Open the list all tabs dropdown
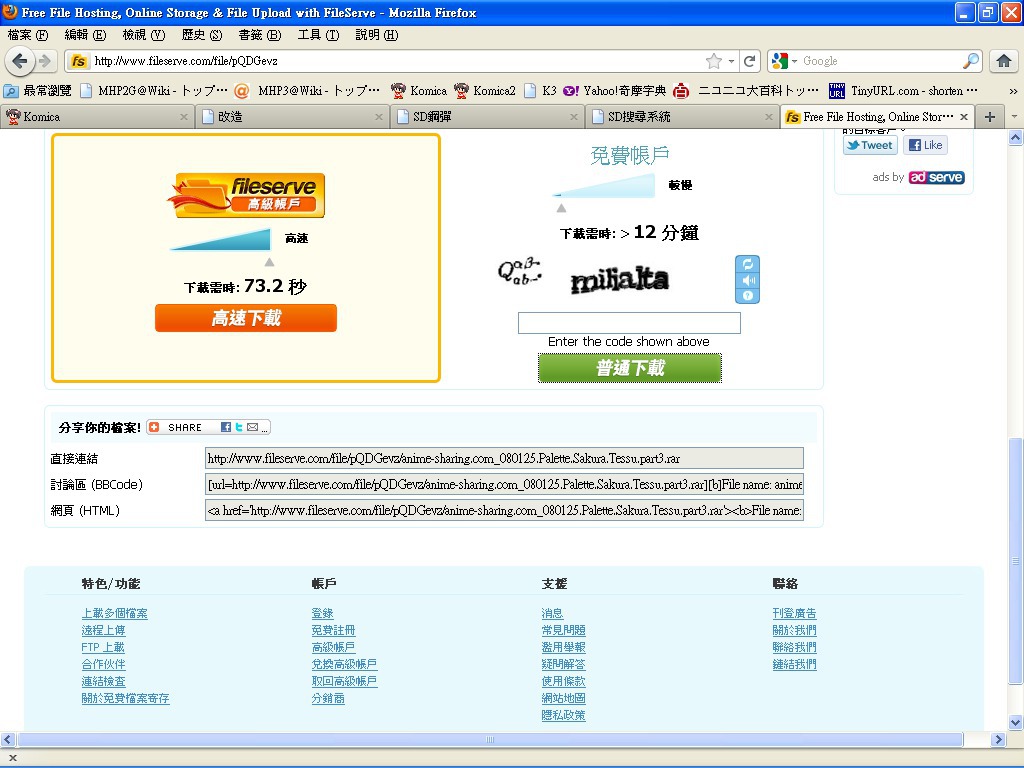 [x=1014, y=117]
